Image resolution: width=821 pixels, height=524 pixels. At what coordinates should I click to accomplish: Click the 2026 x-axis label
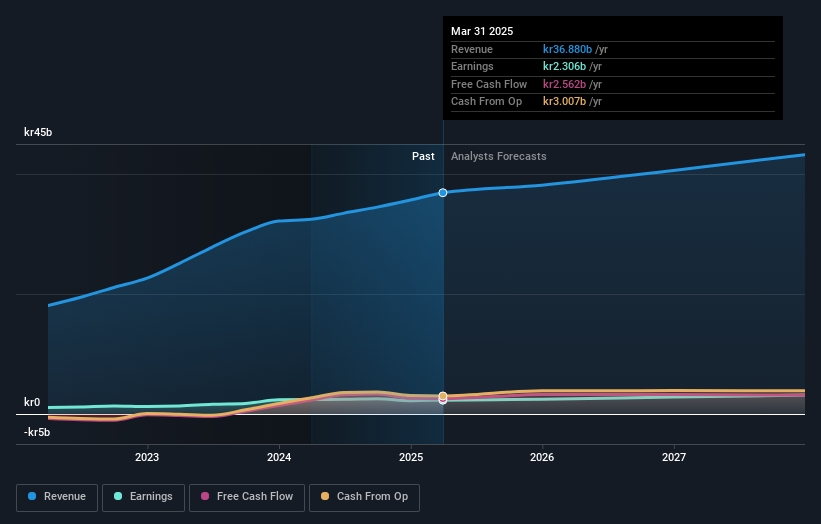coord(542,457)
